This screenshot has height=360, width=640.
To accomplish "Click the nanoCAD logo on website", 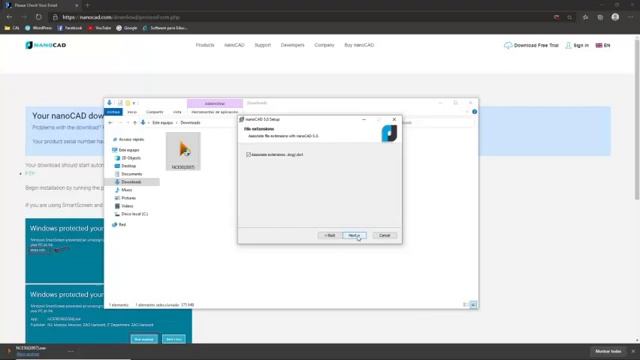I will click(46, 45).
